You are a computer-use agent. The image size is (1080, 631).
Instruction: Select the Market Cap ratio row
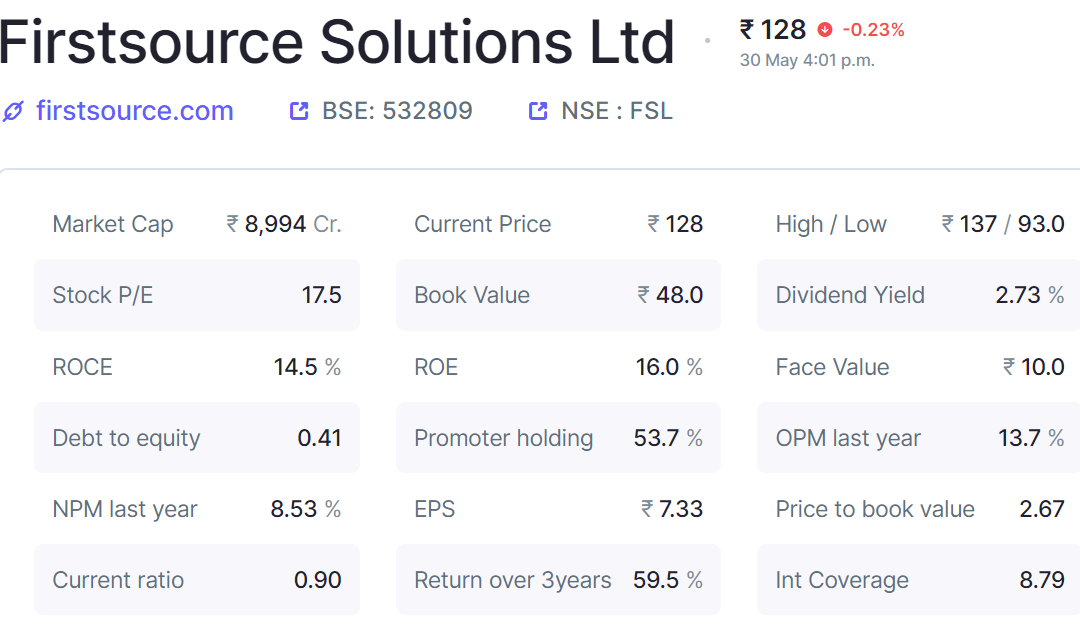click(x=197, y=224)
